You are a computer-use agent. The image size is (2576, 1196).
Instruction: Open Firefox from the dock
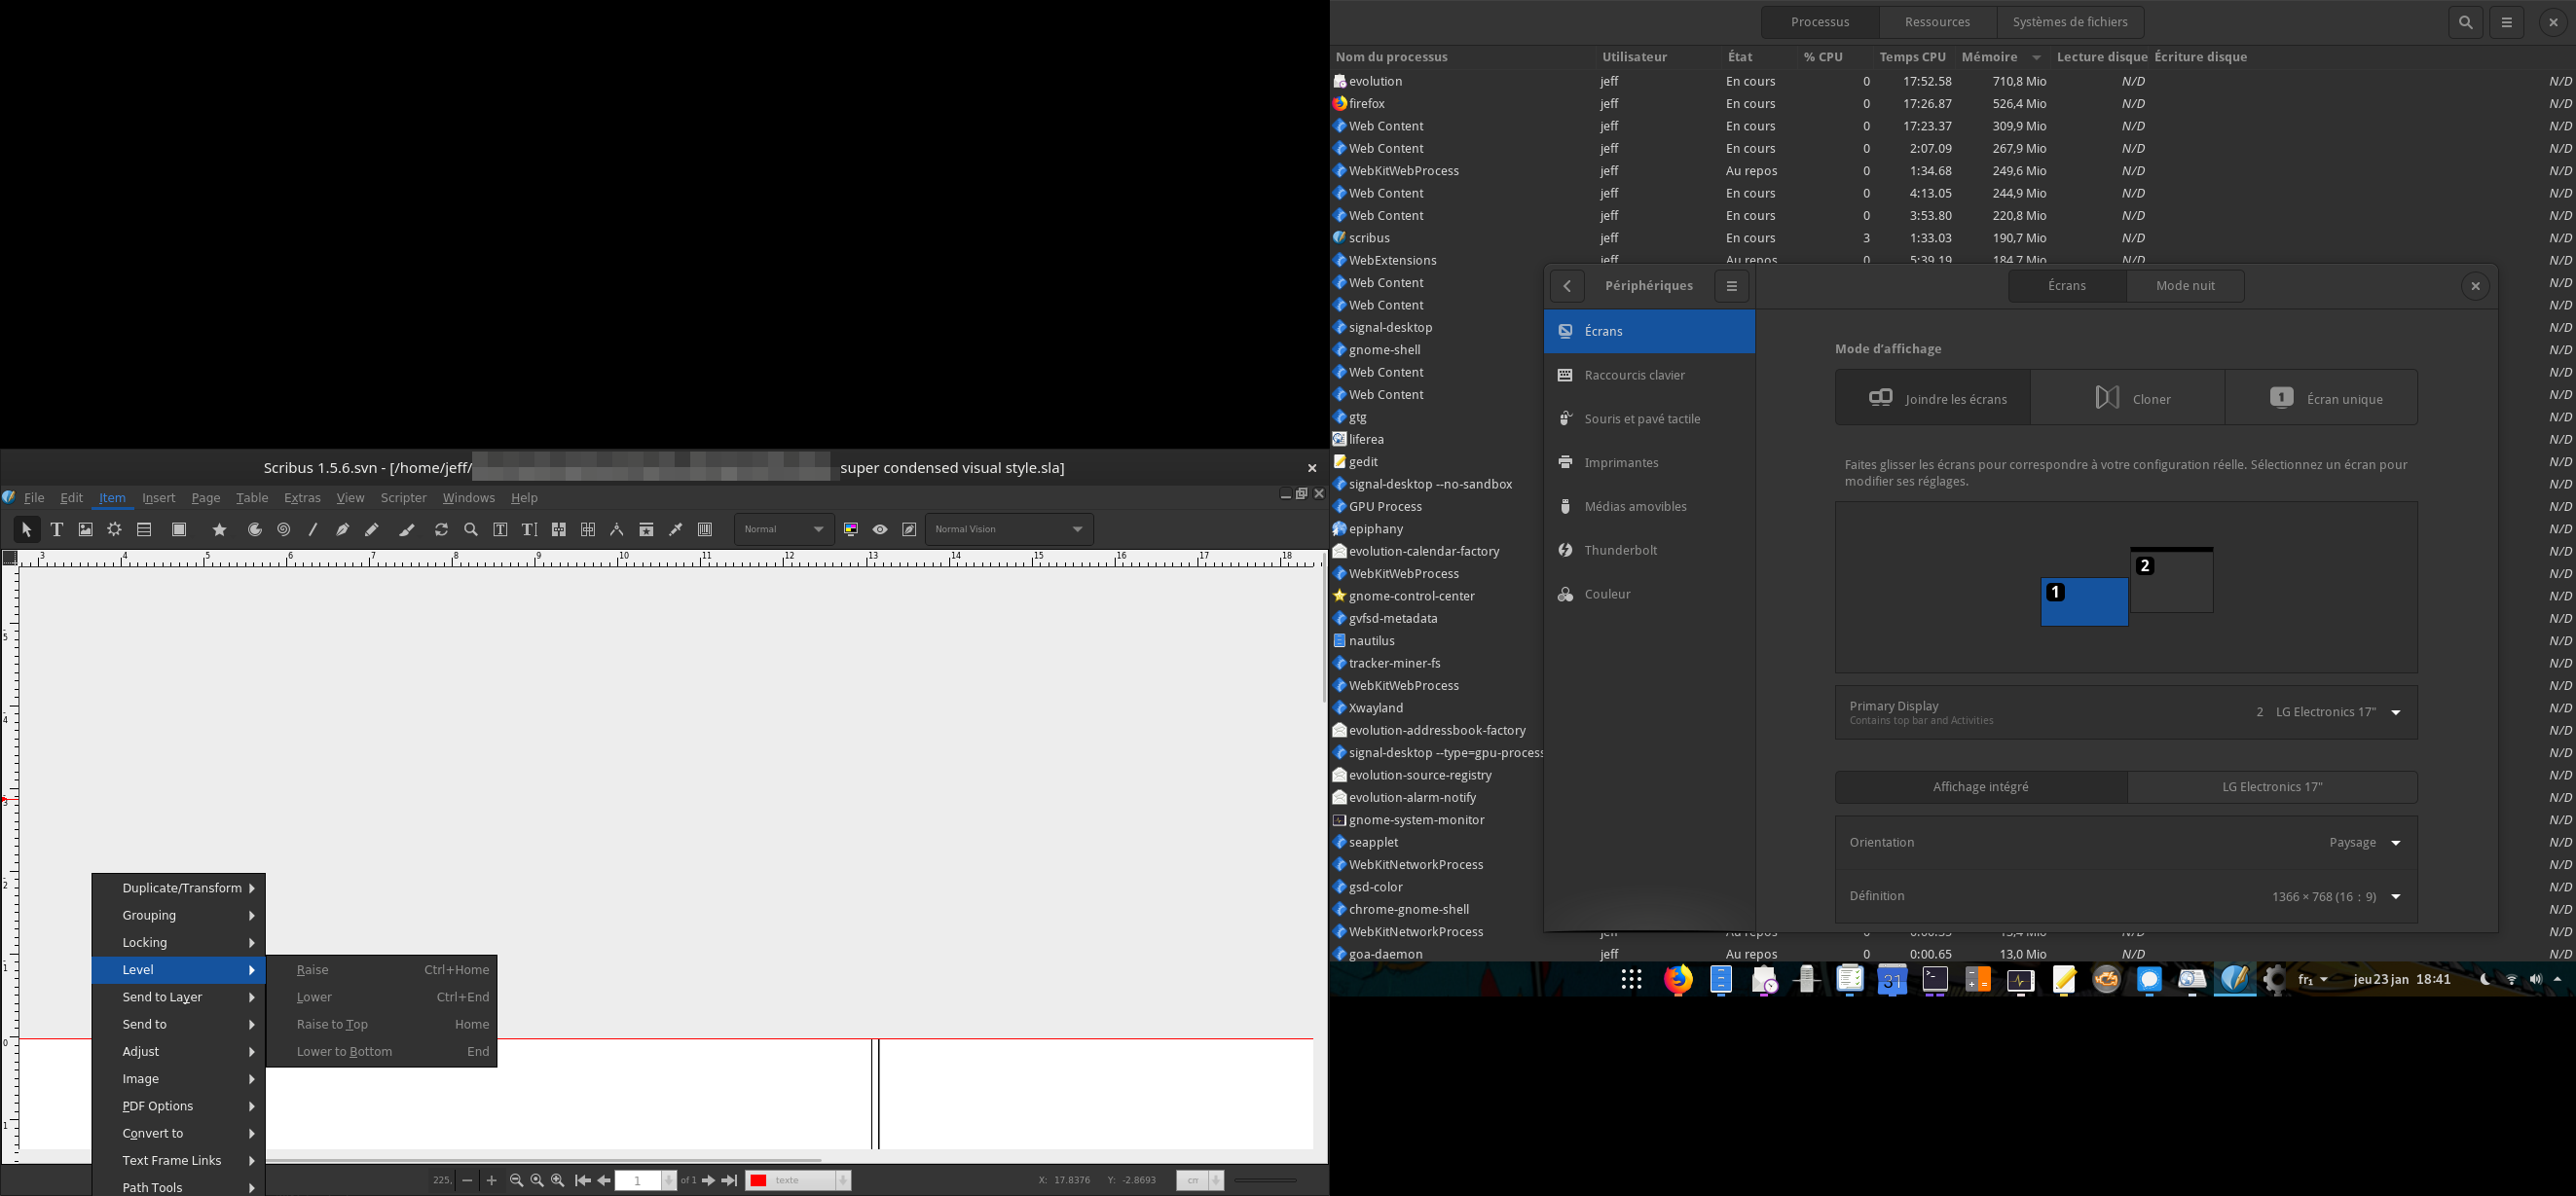pos(1678,980)
